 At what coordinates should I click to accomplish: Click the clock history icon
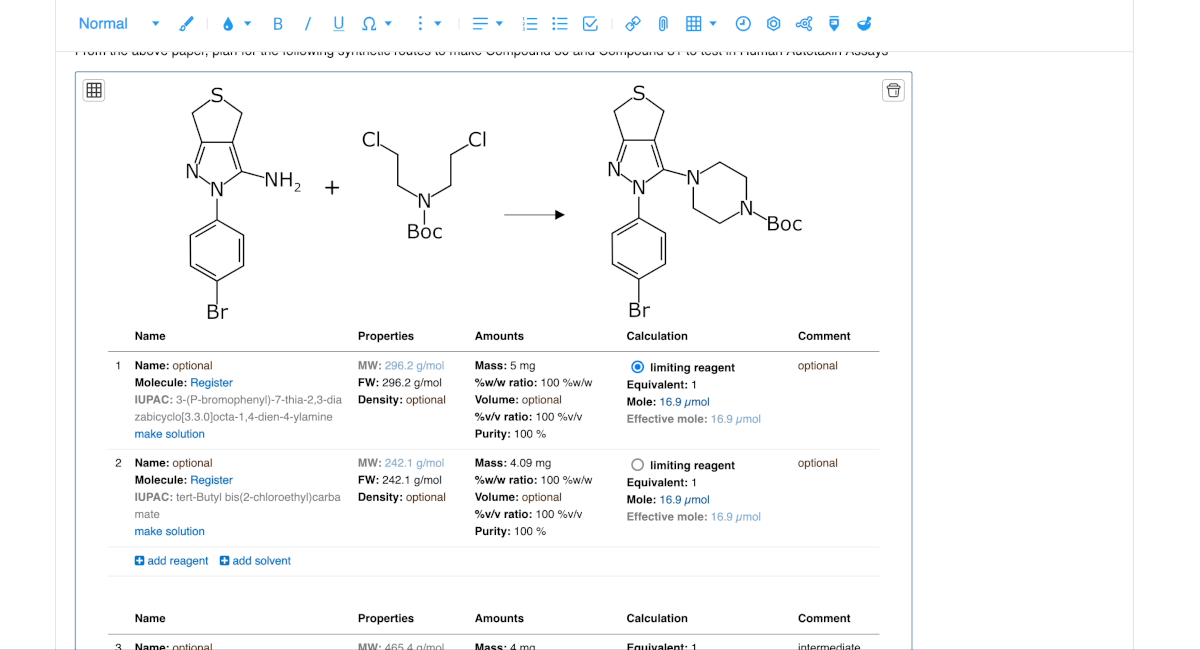click(742, 23)
